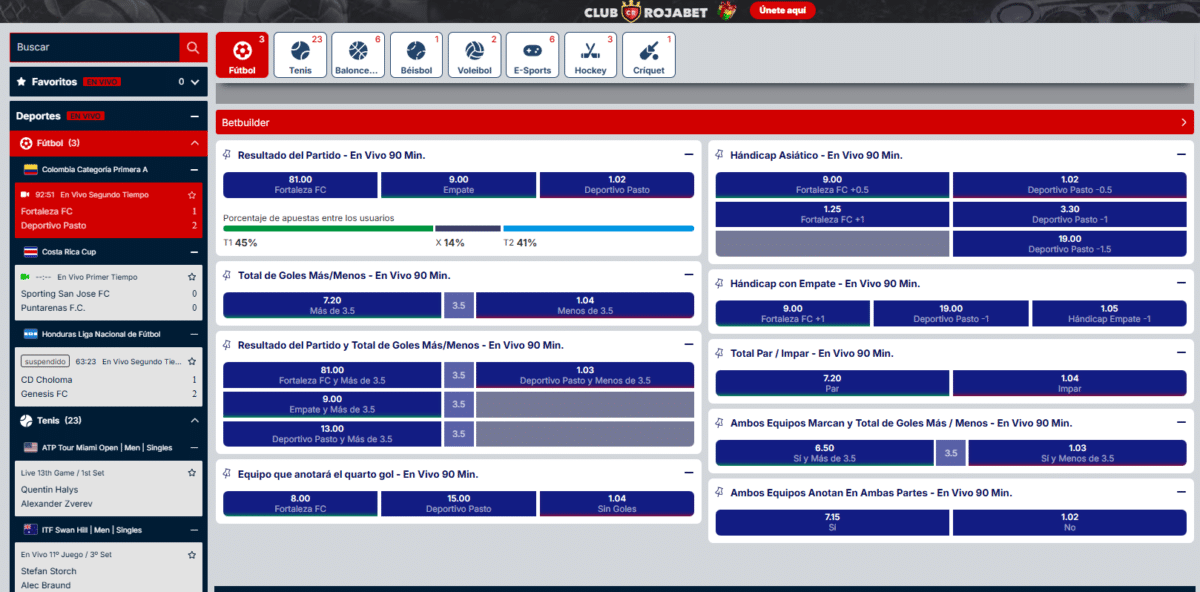1200x592 pixels.
Task: Collapse the Tenis (23) sidebar group
Action: pyautogui.click(x=194, y=421)
